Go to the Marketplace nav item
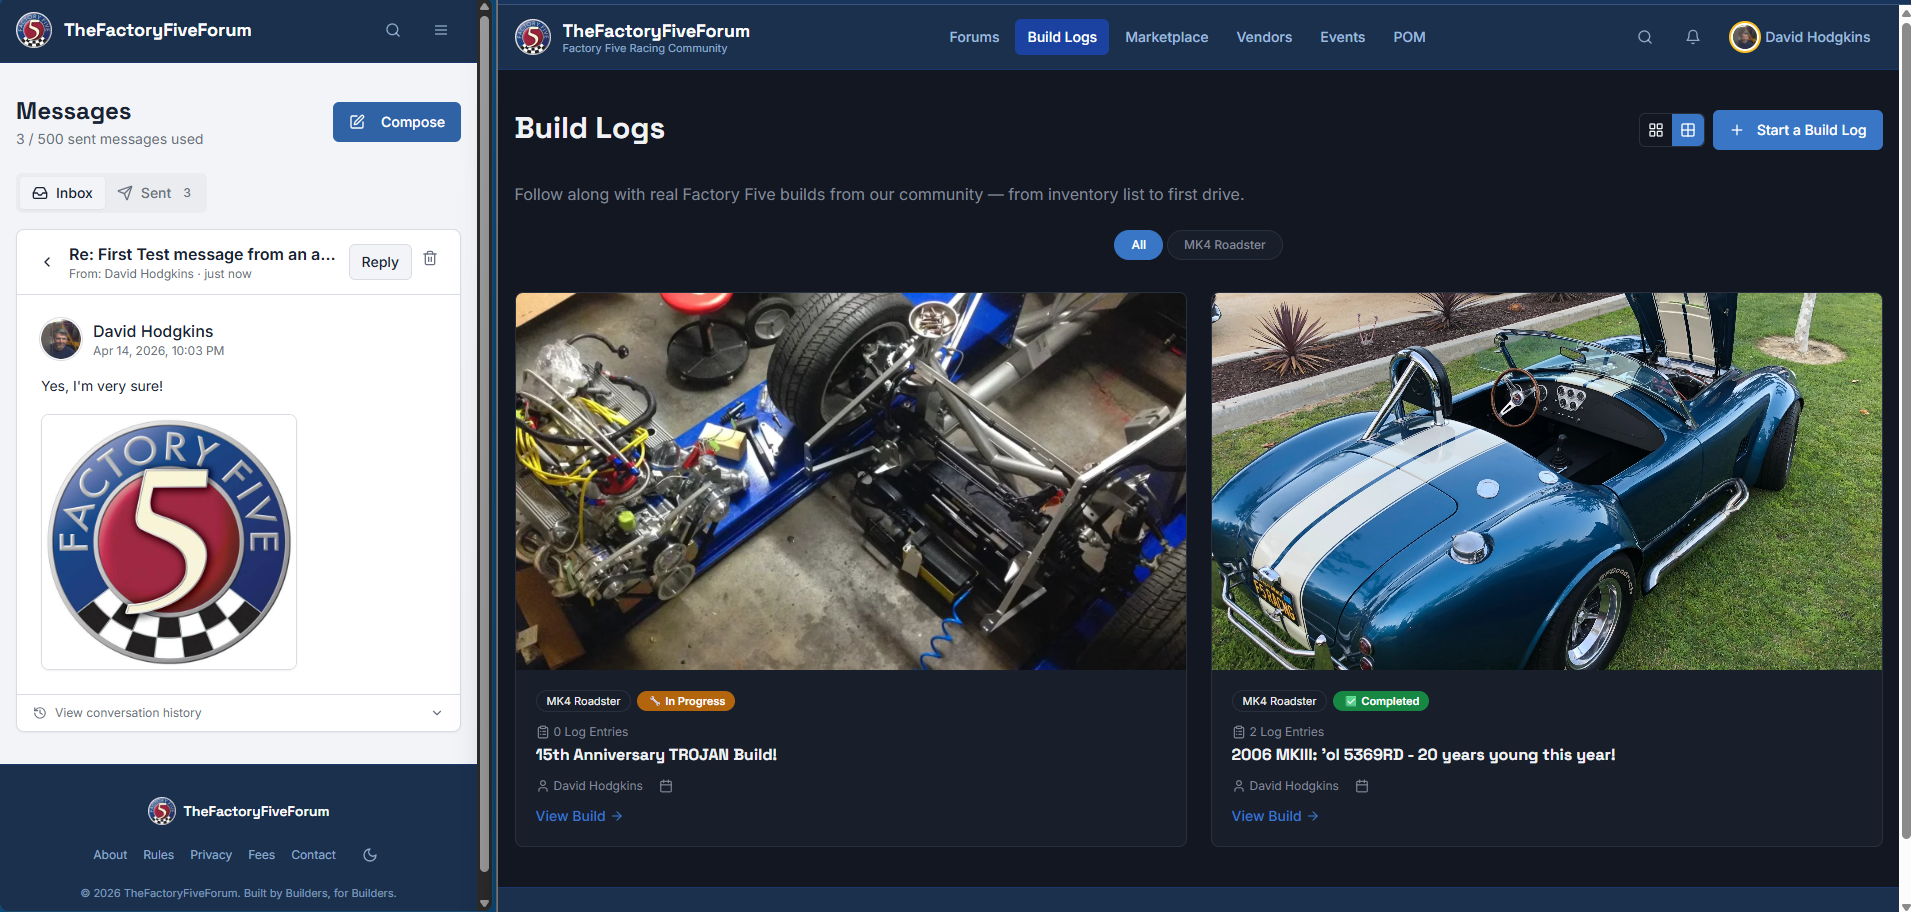 [1166, 37]
